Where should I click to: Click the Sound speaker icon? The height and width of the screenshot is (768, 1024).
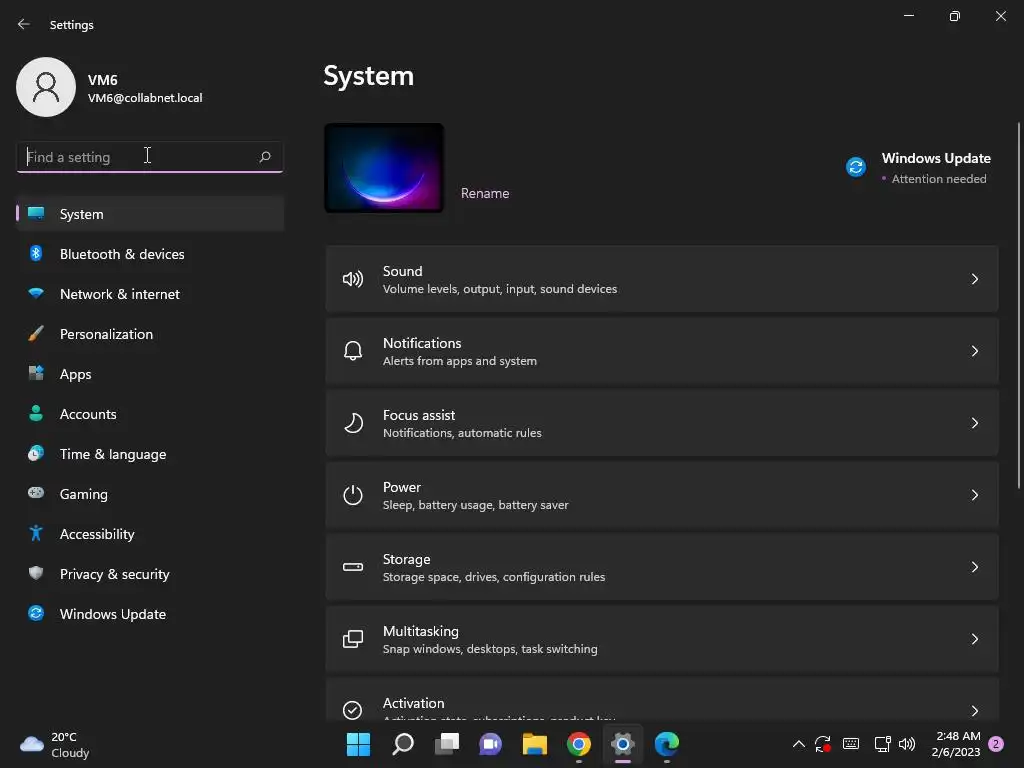click(353, 280)
